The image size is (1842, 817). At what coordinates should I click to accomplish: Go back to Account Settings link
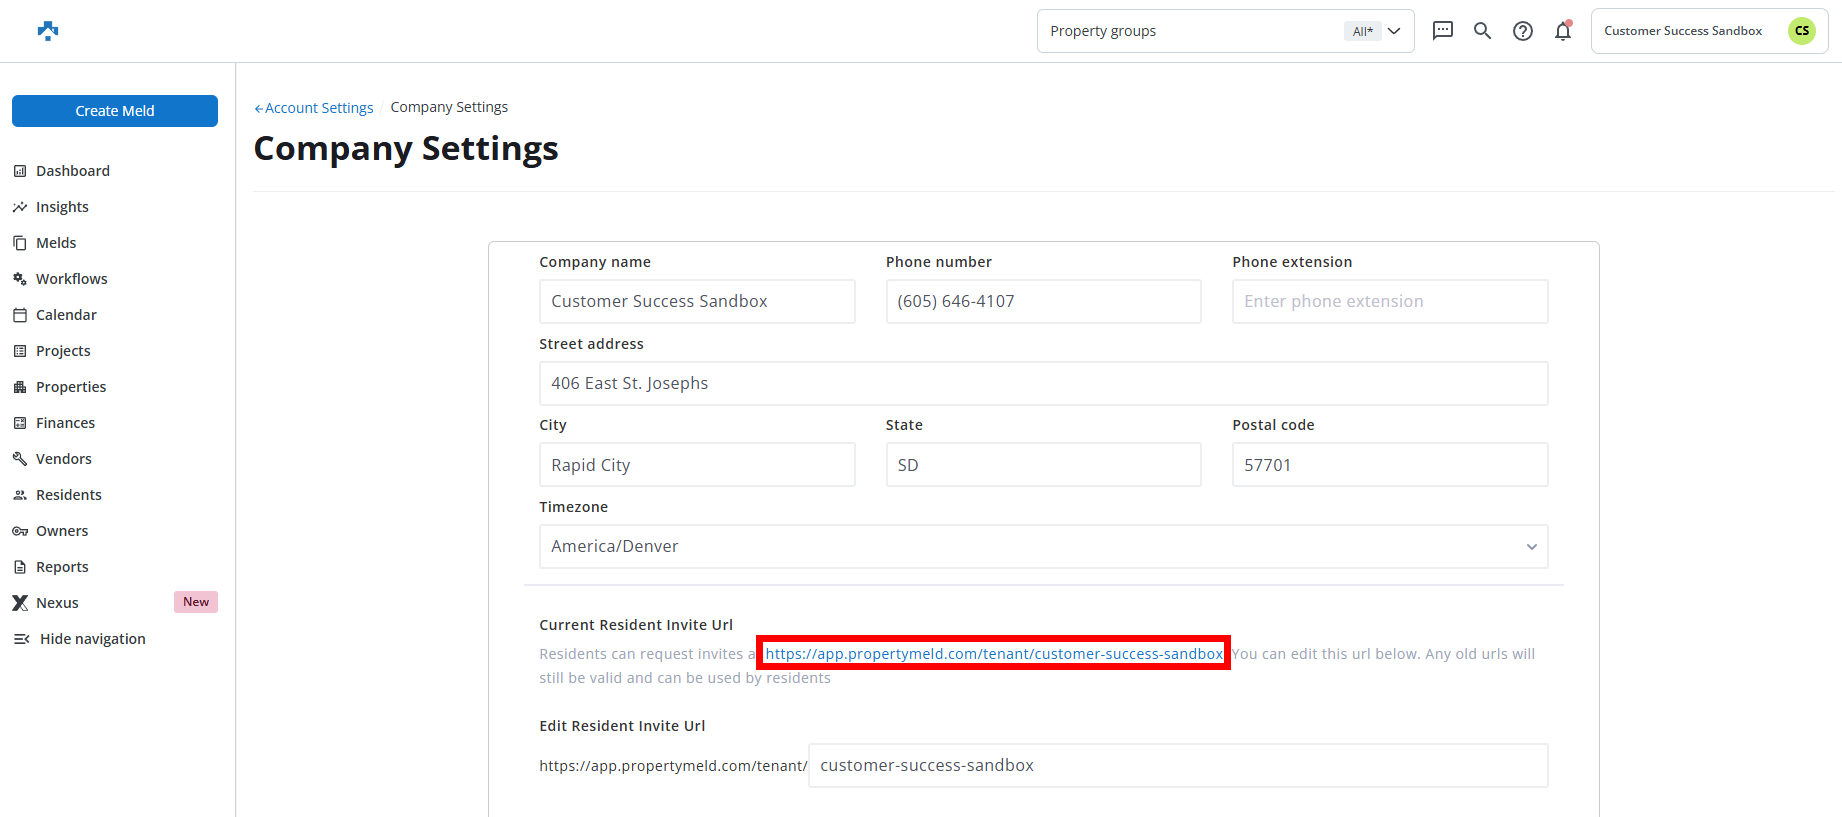point(314,108)
